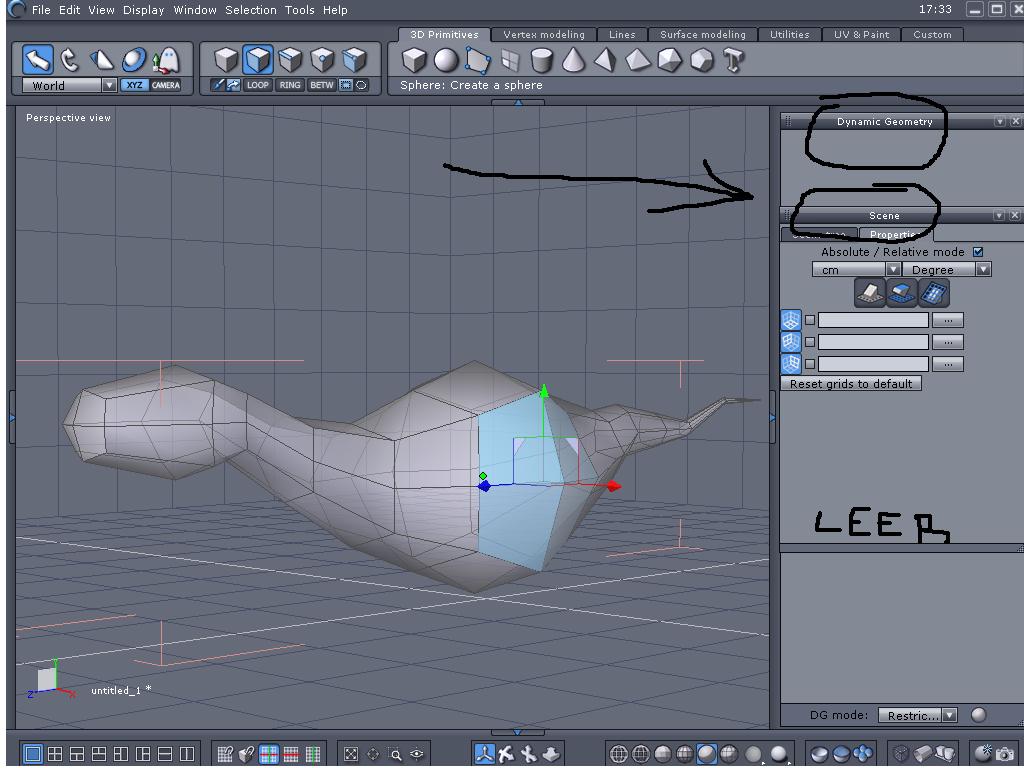Select the LOOP selection mode
The width and height of the screenshot is (1024, 768).
coord(258,85)
